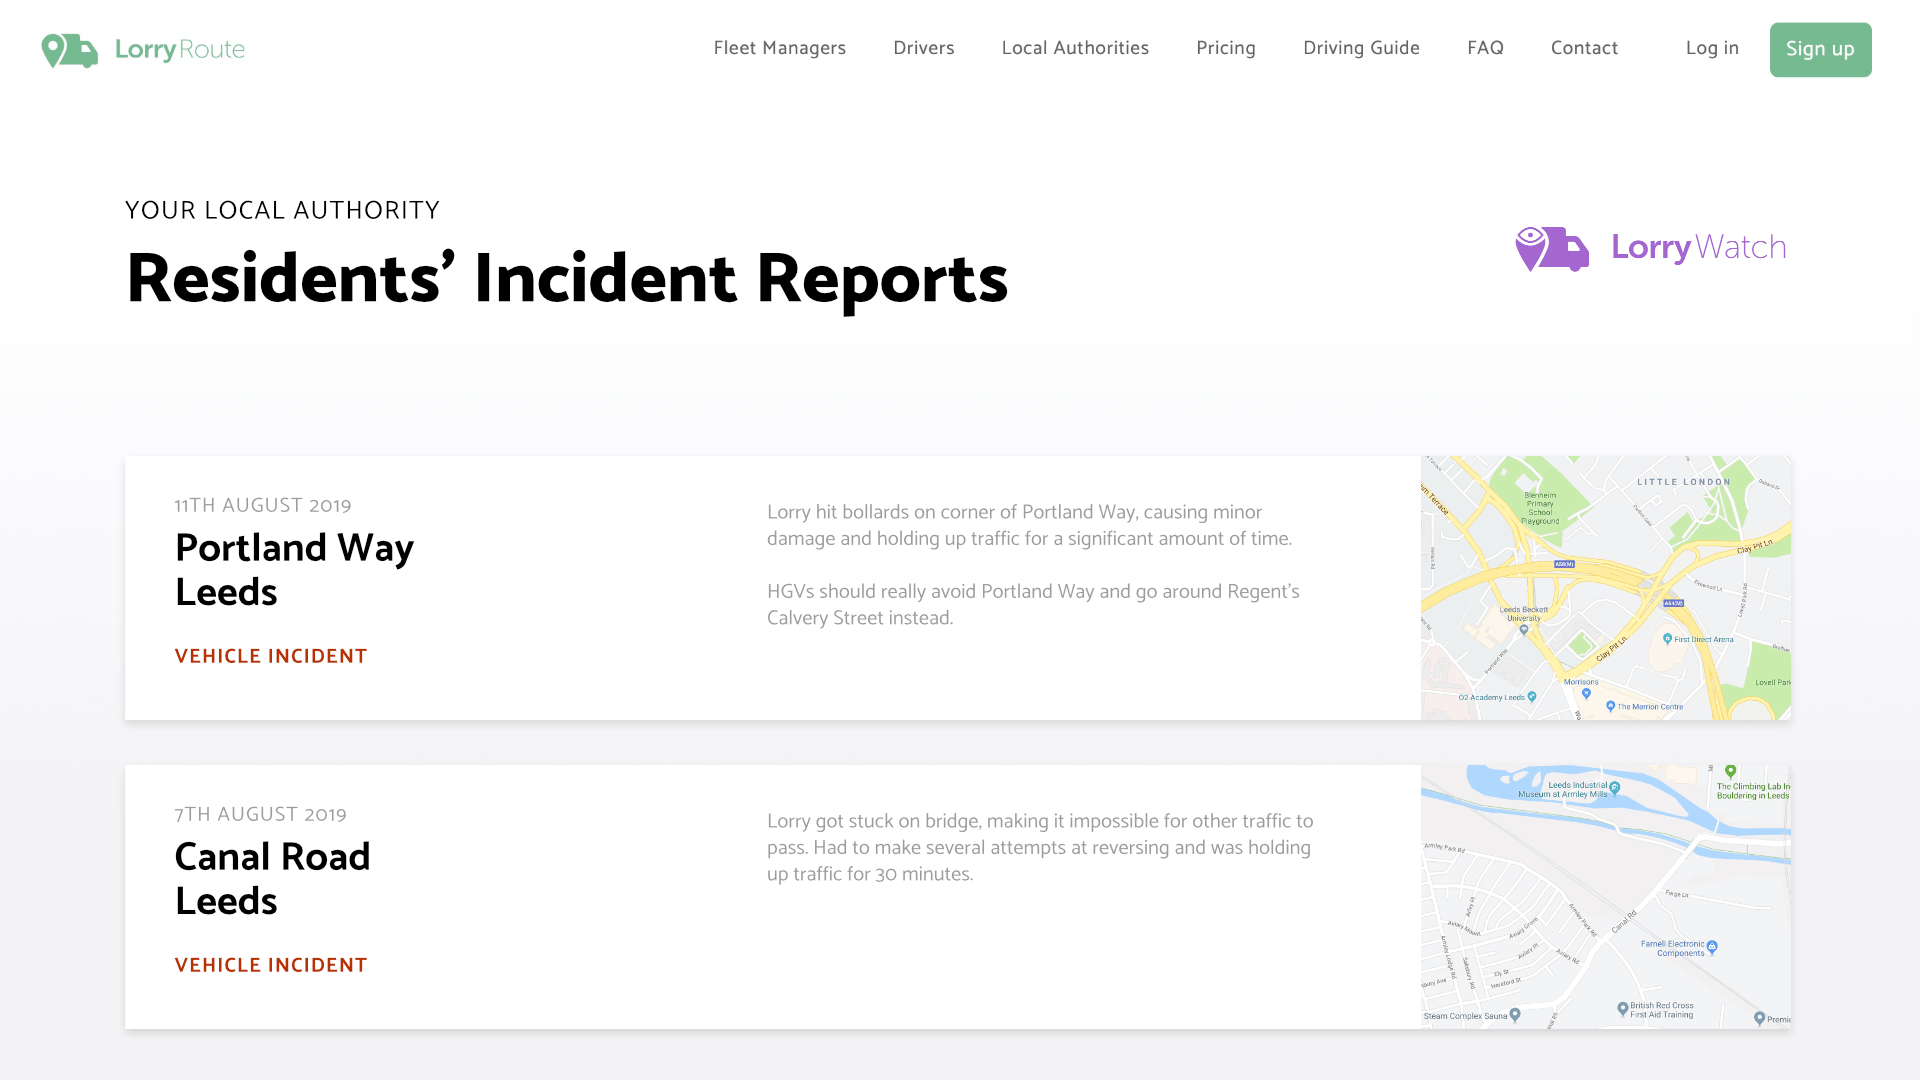The image size is (1920, 1080).
Task: Open the Portland Way map thumbnail
Action: coord(1605,588)
